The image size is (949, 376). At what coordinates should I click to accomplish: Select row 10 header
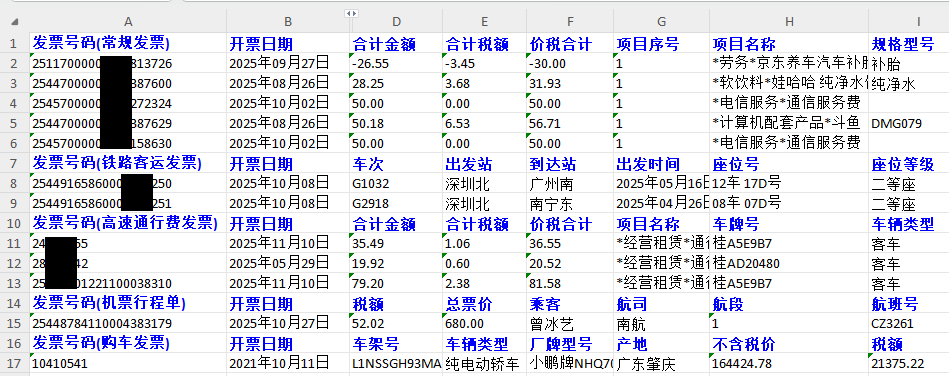coord(15,223)
